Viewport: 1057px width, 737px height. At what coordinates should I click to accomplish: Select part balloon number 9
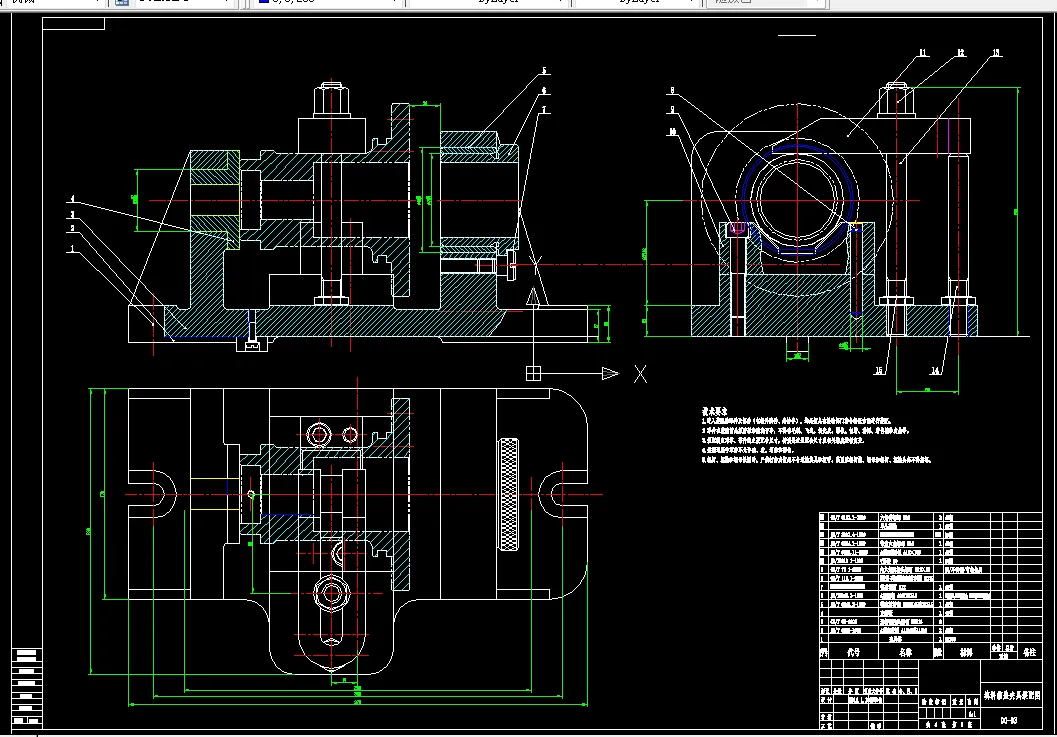[x=672, y=110]
